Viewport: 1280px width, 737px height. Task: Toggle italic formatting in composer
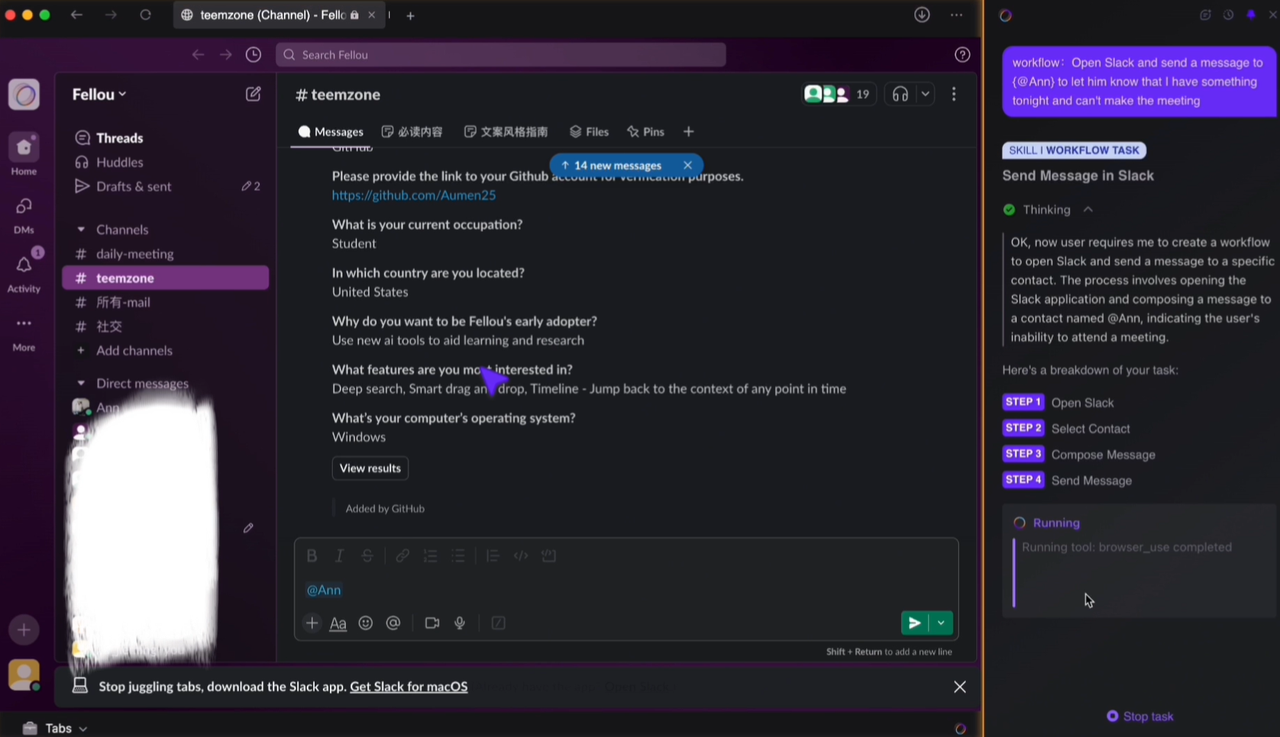[339, 556]
